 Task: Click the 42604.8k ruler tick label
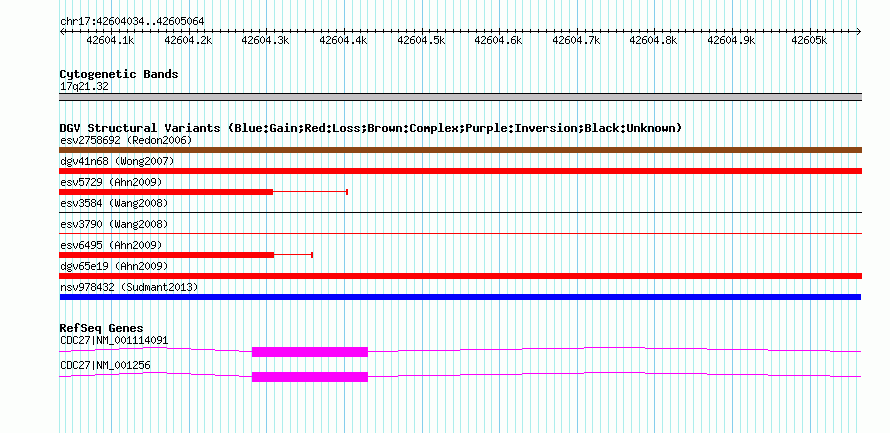pyautogui.click(x=654, y=40)
